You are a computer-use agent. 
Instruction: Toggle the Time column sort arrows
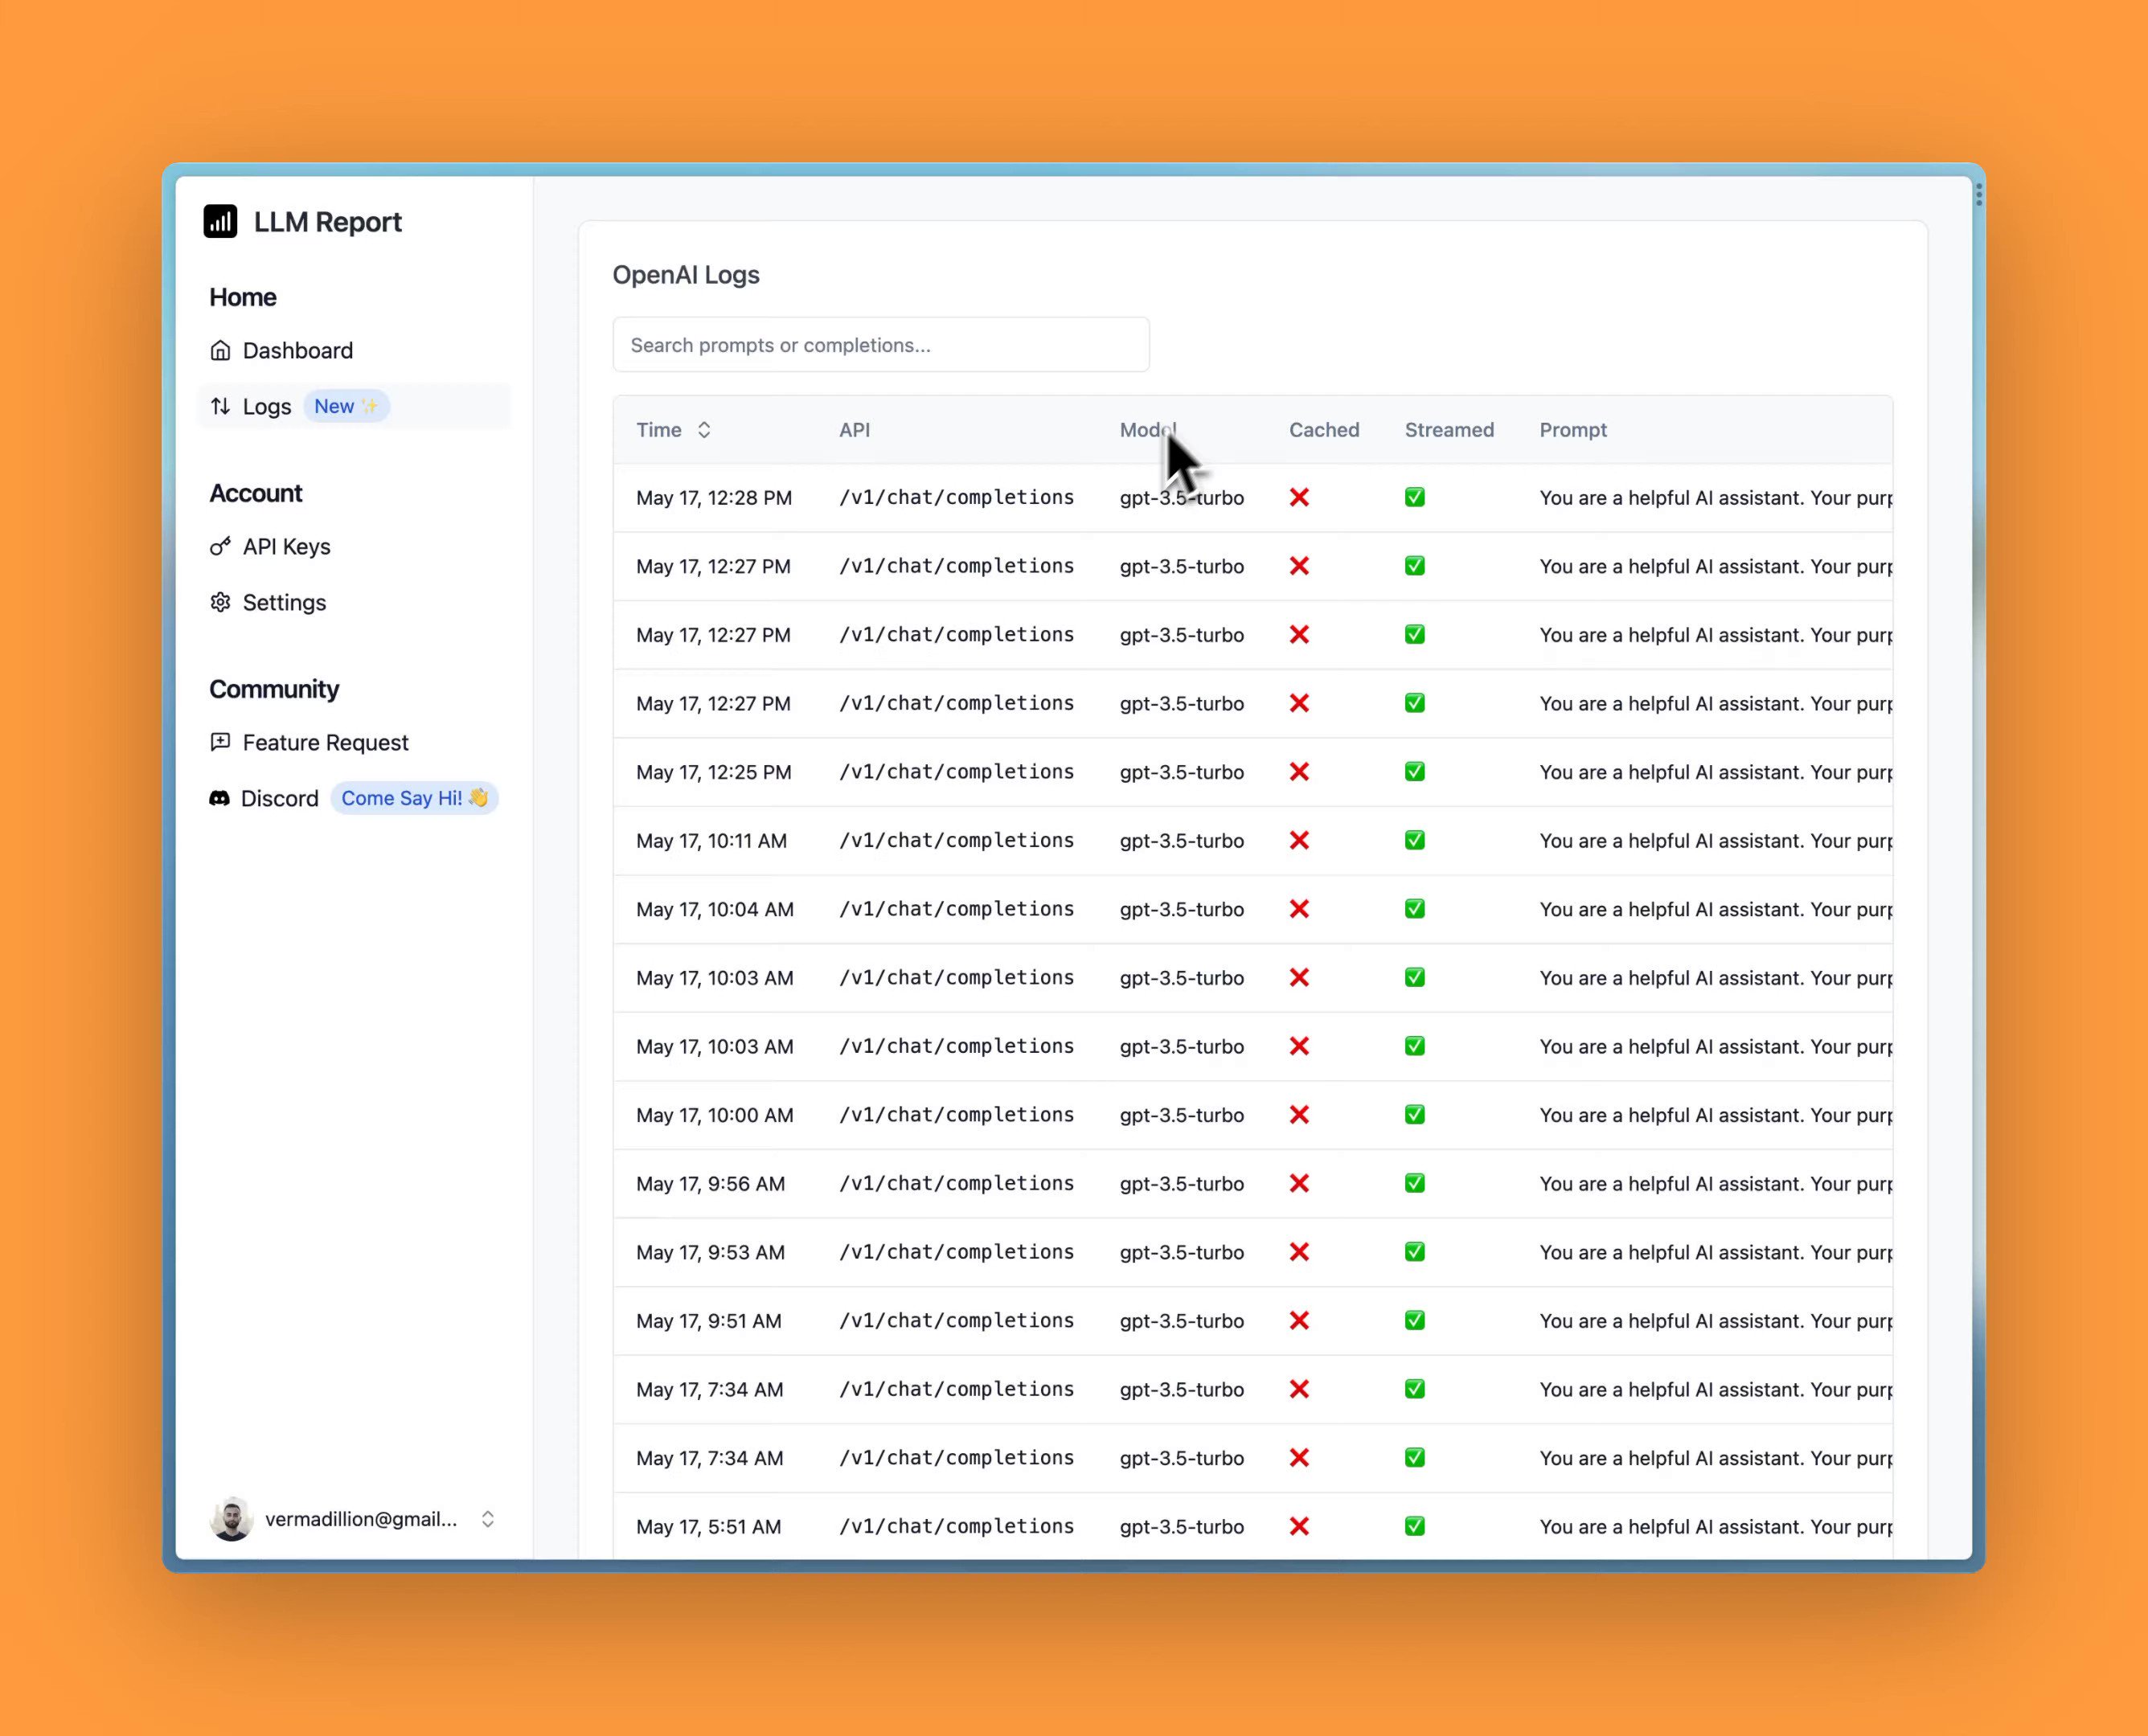coord(704,430)
